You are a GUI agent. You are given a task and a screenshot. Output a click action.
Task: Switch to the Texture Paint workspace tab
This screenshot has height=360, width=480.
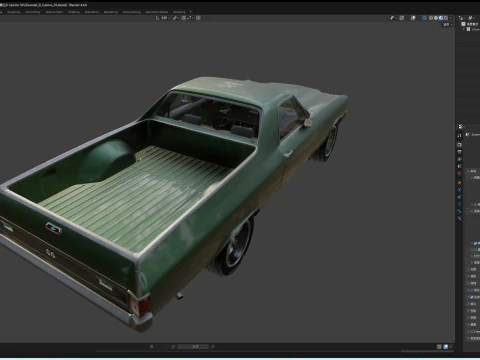pos(54,12)
